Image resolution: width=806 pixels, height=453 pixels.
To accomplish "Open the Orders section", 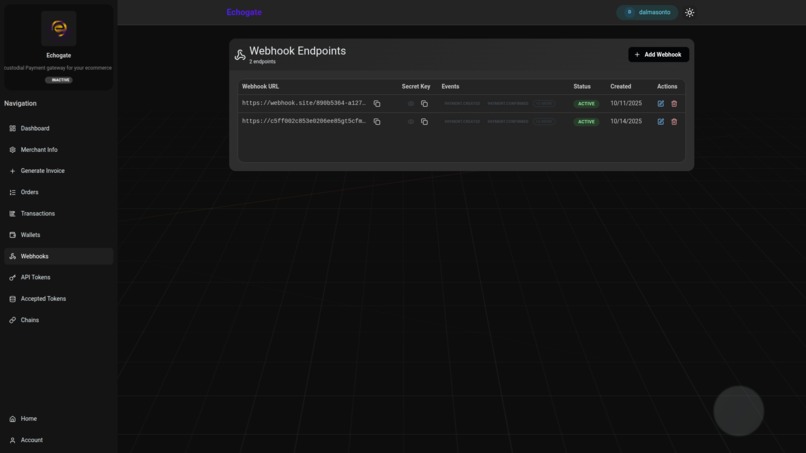I will tap(59, 192).
